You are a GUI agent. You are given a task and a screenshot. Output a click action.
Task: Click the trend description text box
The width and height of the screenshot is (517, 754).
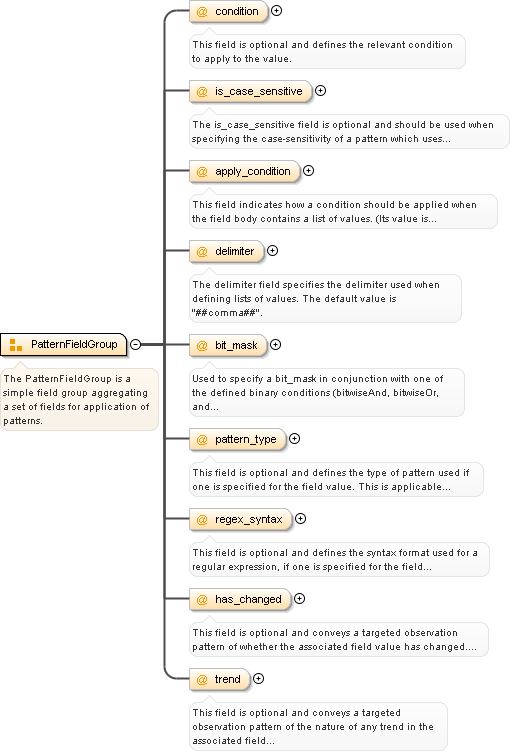tap(318, 727)
